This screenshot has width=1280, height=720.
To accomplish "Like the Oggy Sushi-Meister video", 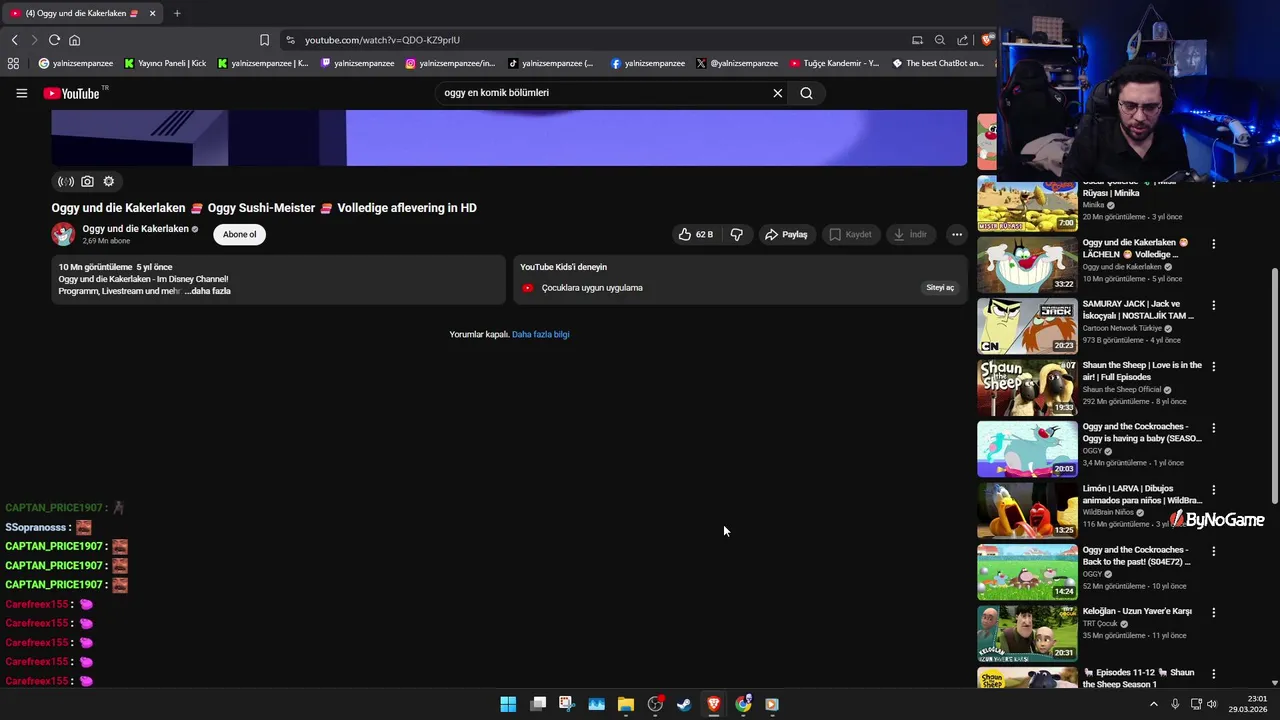I will tap(696, 234).
